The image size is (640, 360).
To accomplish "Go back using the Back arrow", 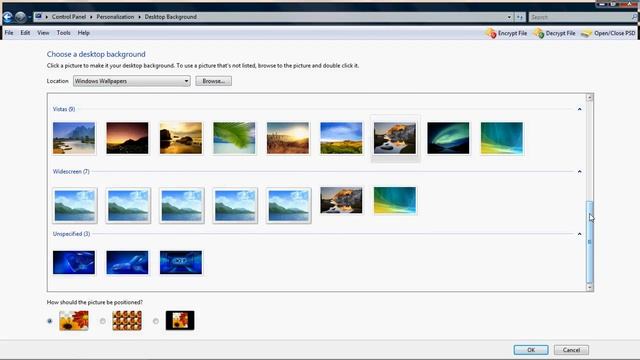I will 8,17.
